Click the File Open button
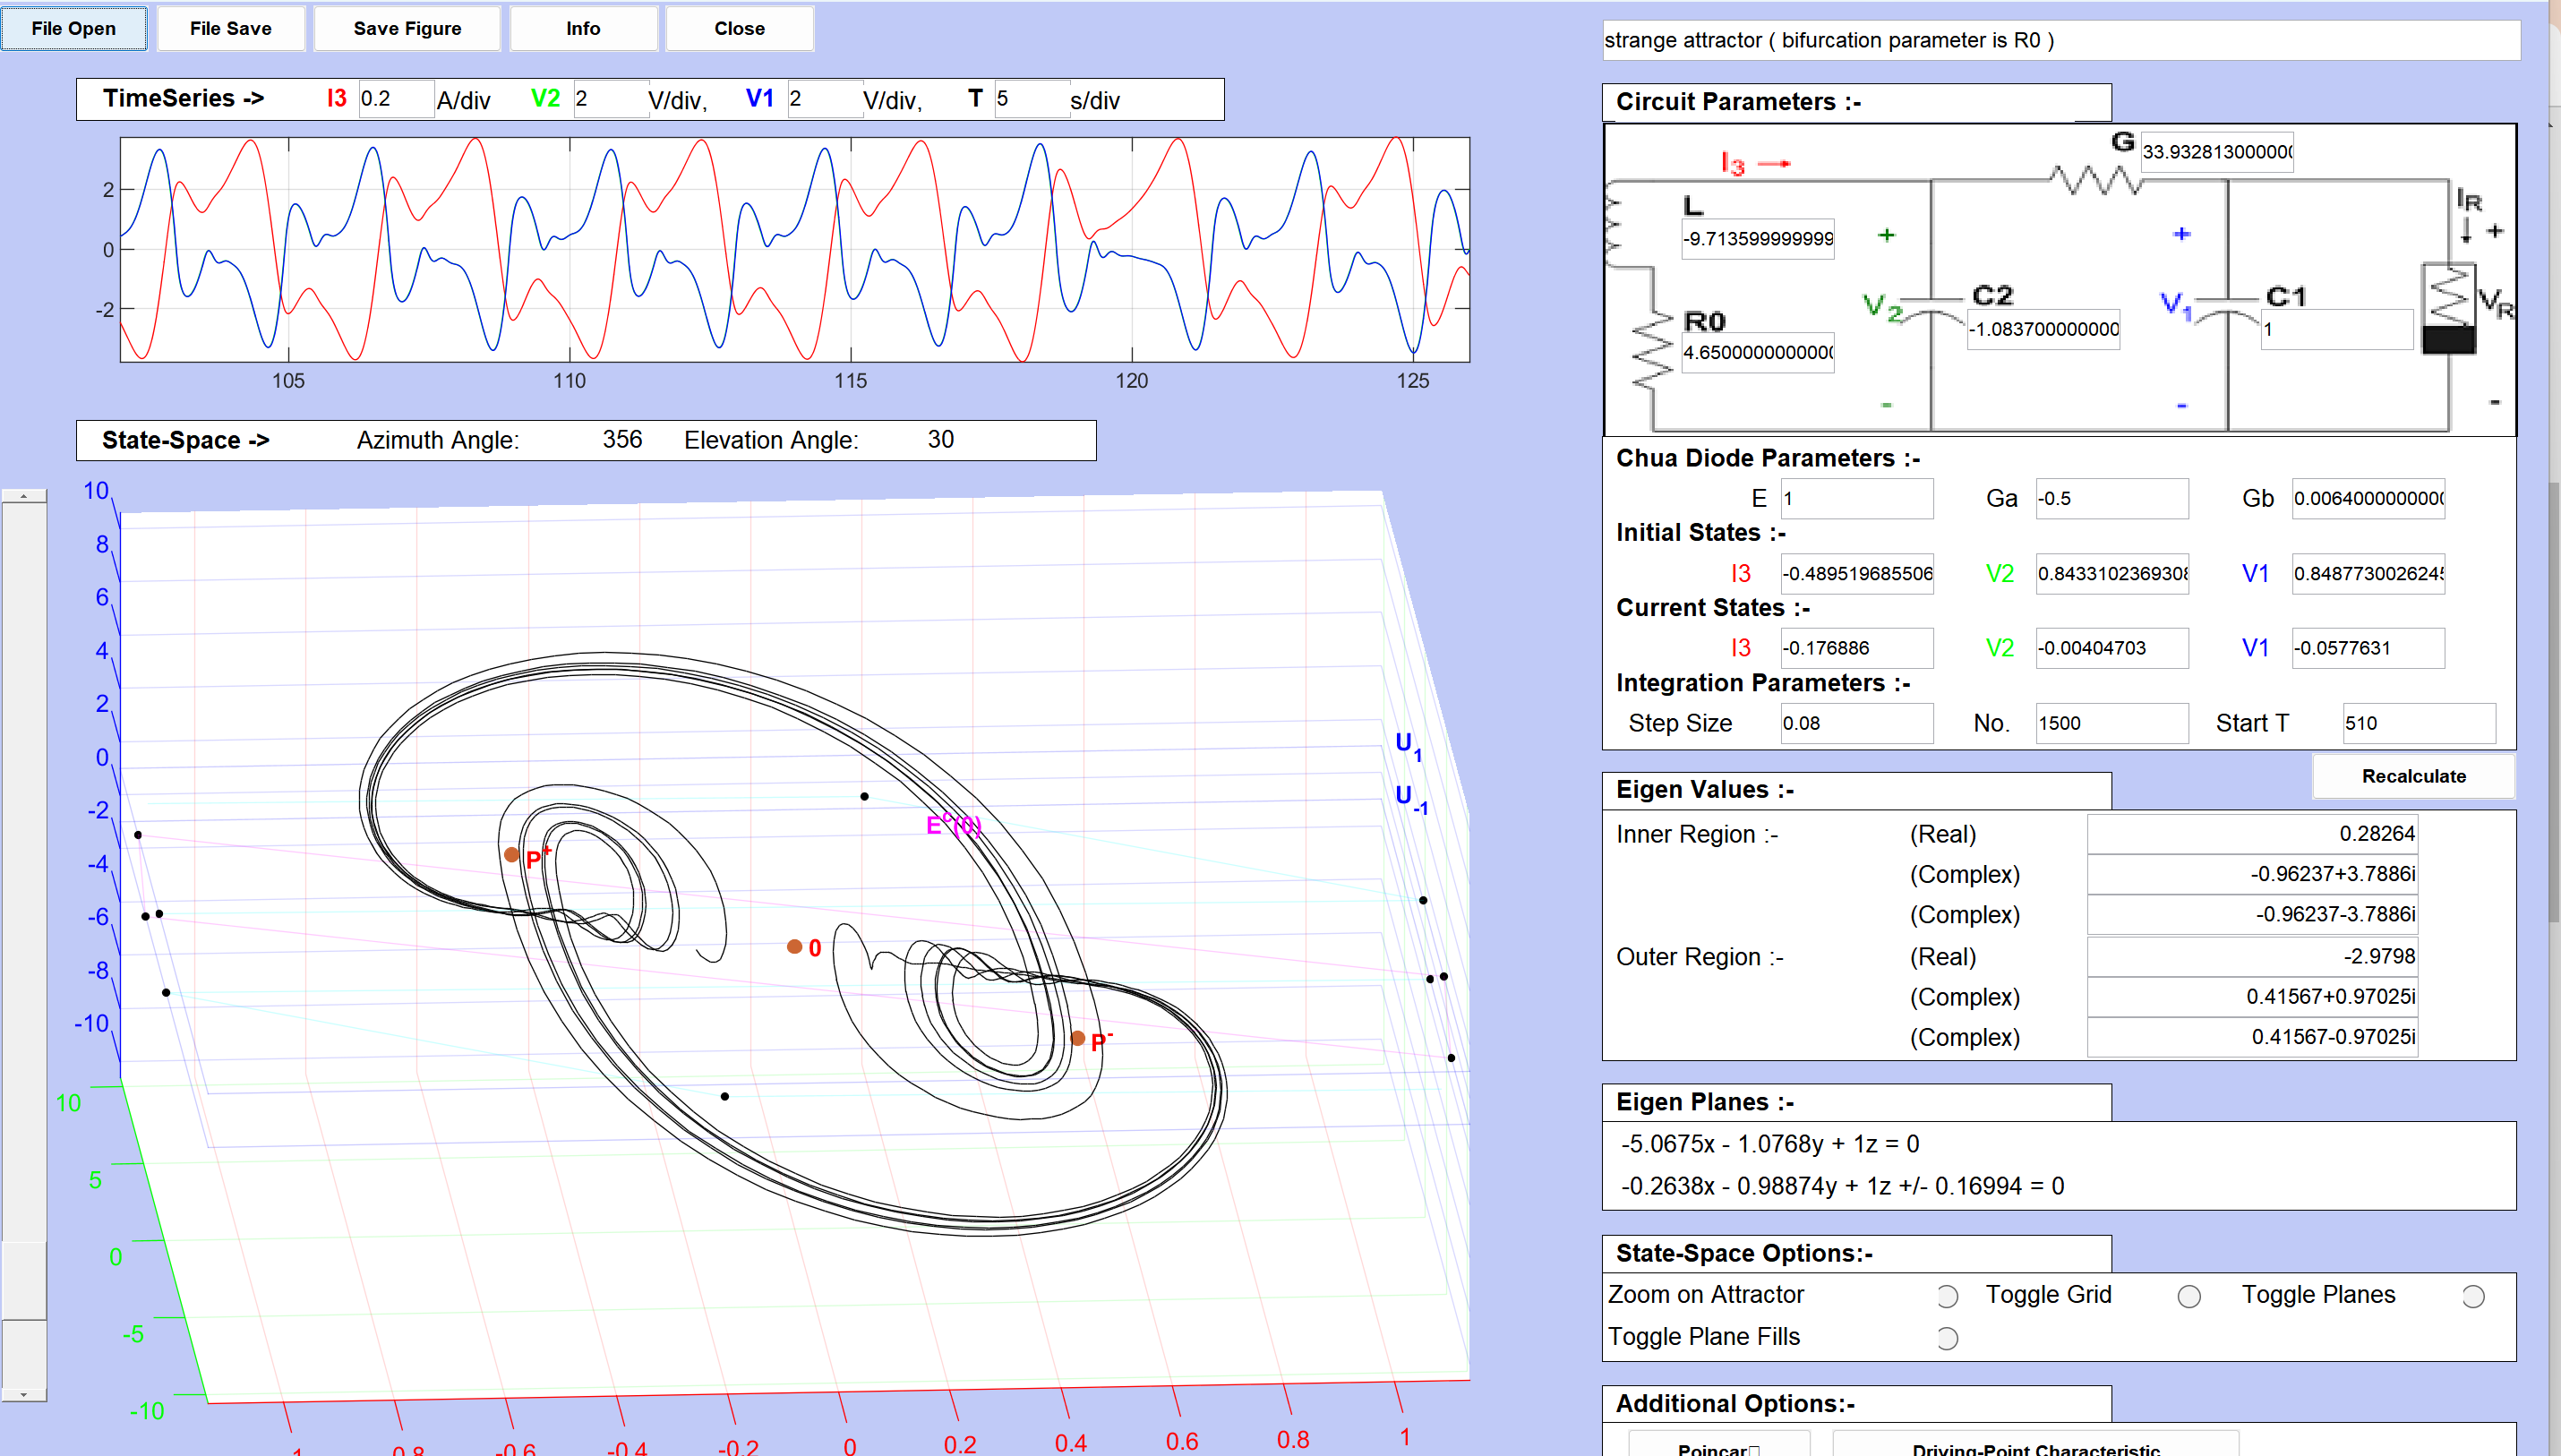 [74, 28]
